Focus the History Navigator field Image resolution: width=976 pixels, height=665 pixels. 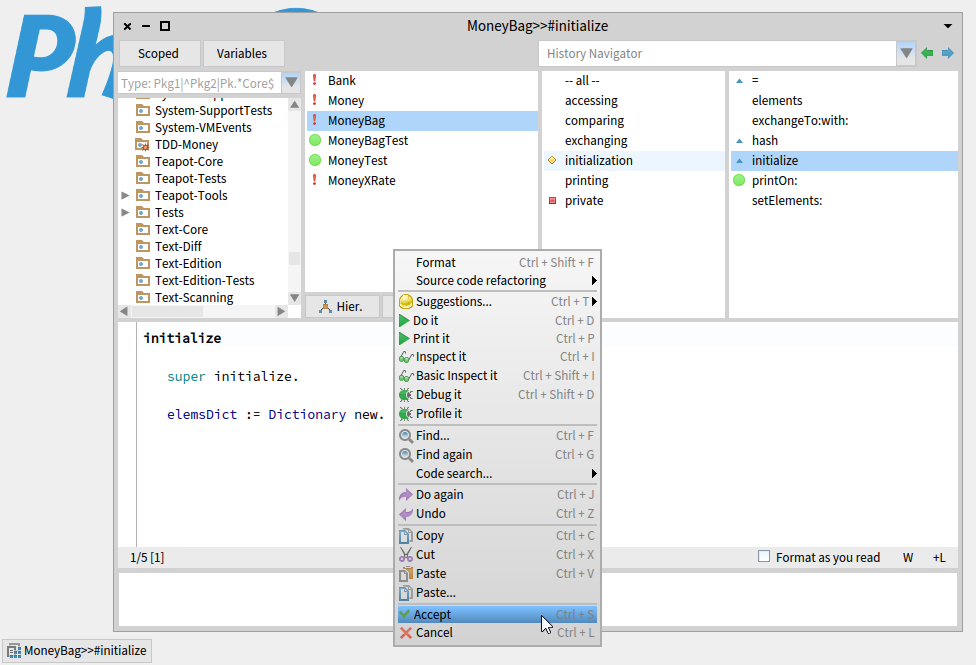coord(717,54)
